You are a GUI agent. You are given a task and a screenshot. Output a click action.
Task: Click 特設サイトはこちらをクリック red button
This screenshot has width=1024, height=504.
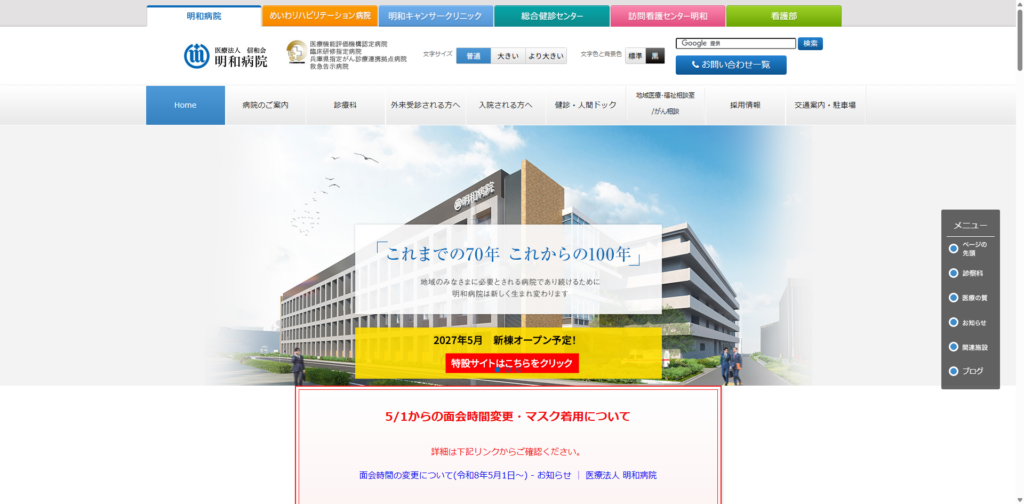[x=512, y=363]
